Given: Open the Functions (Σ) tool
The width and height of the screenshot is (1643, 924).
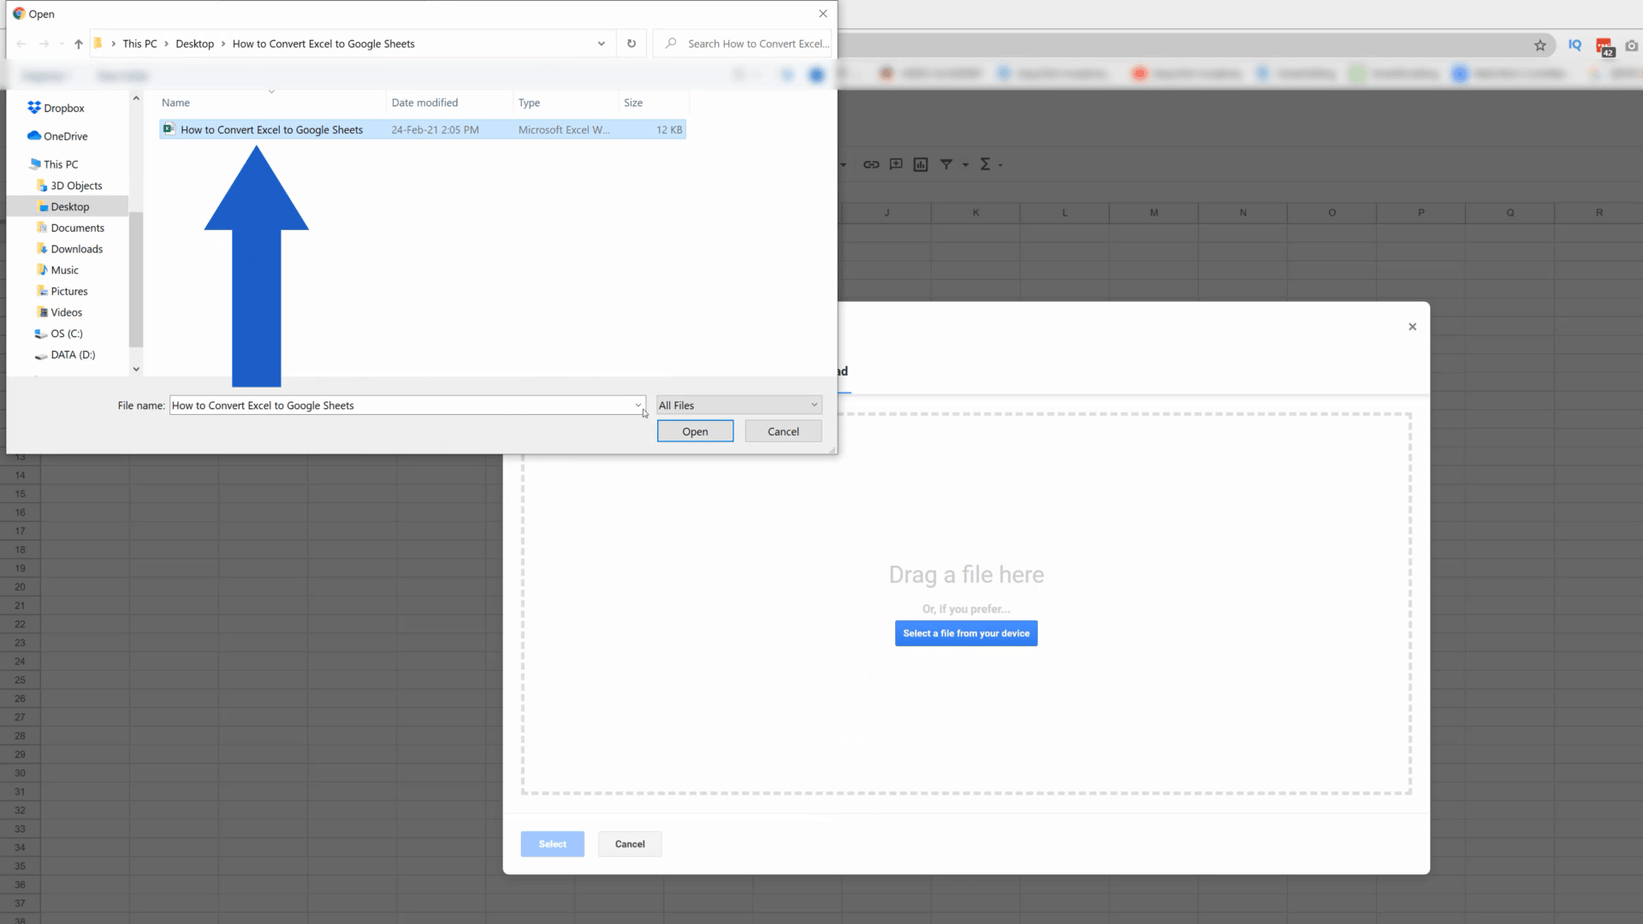Looking at the screenshot, I should (x=987, y=164).
